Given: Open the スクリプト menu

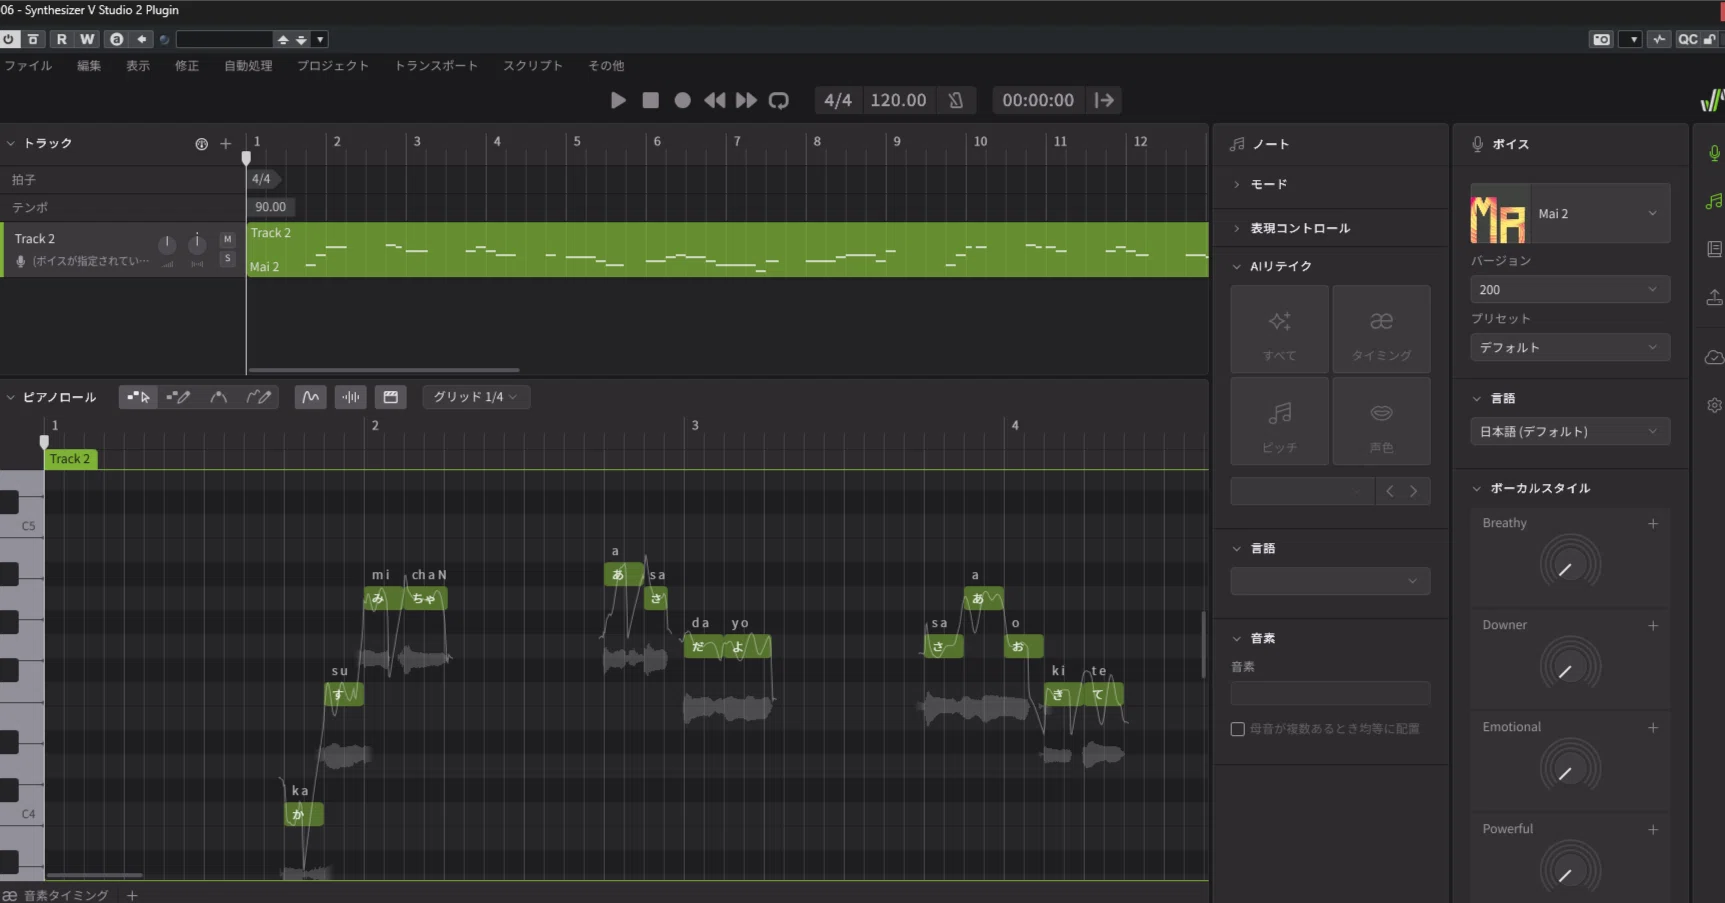Looking at the screenshot, I should pos(533,66).
